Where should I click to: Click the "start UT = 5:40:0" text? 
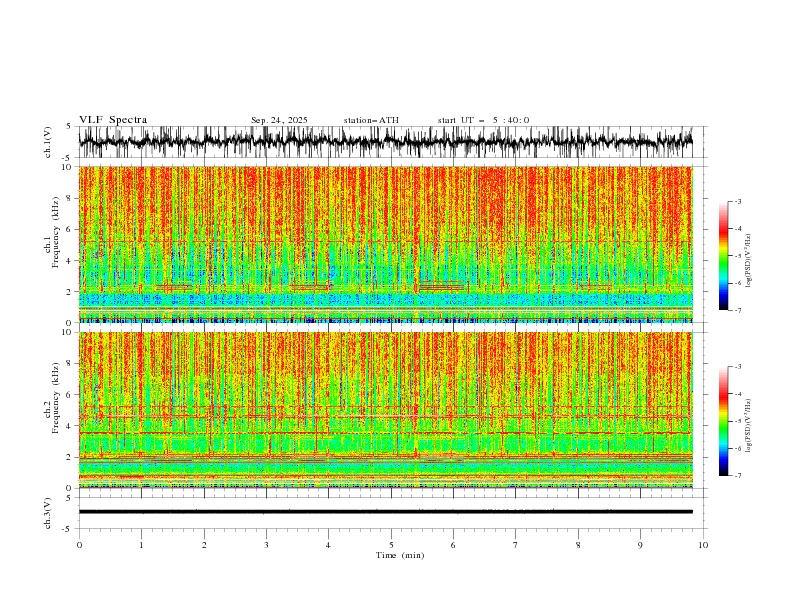[483, 120]
